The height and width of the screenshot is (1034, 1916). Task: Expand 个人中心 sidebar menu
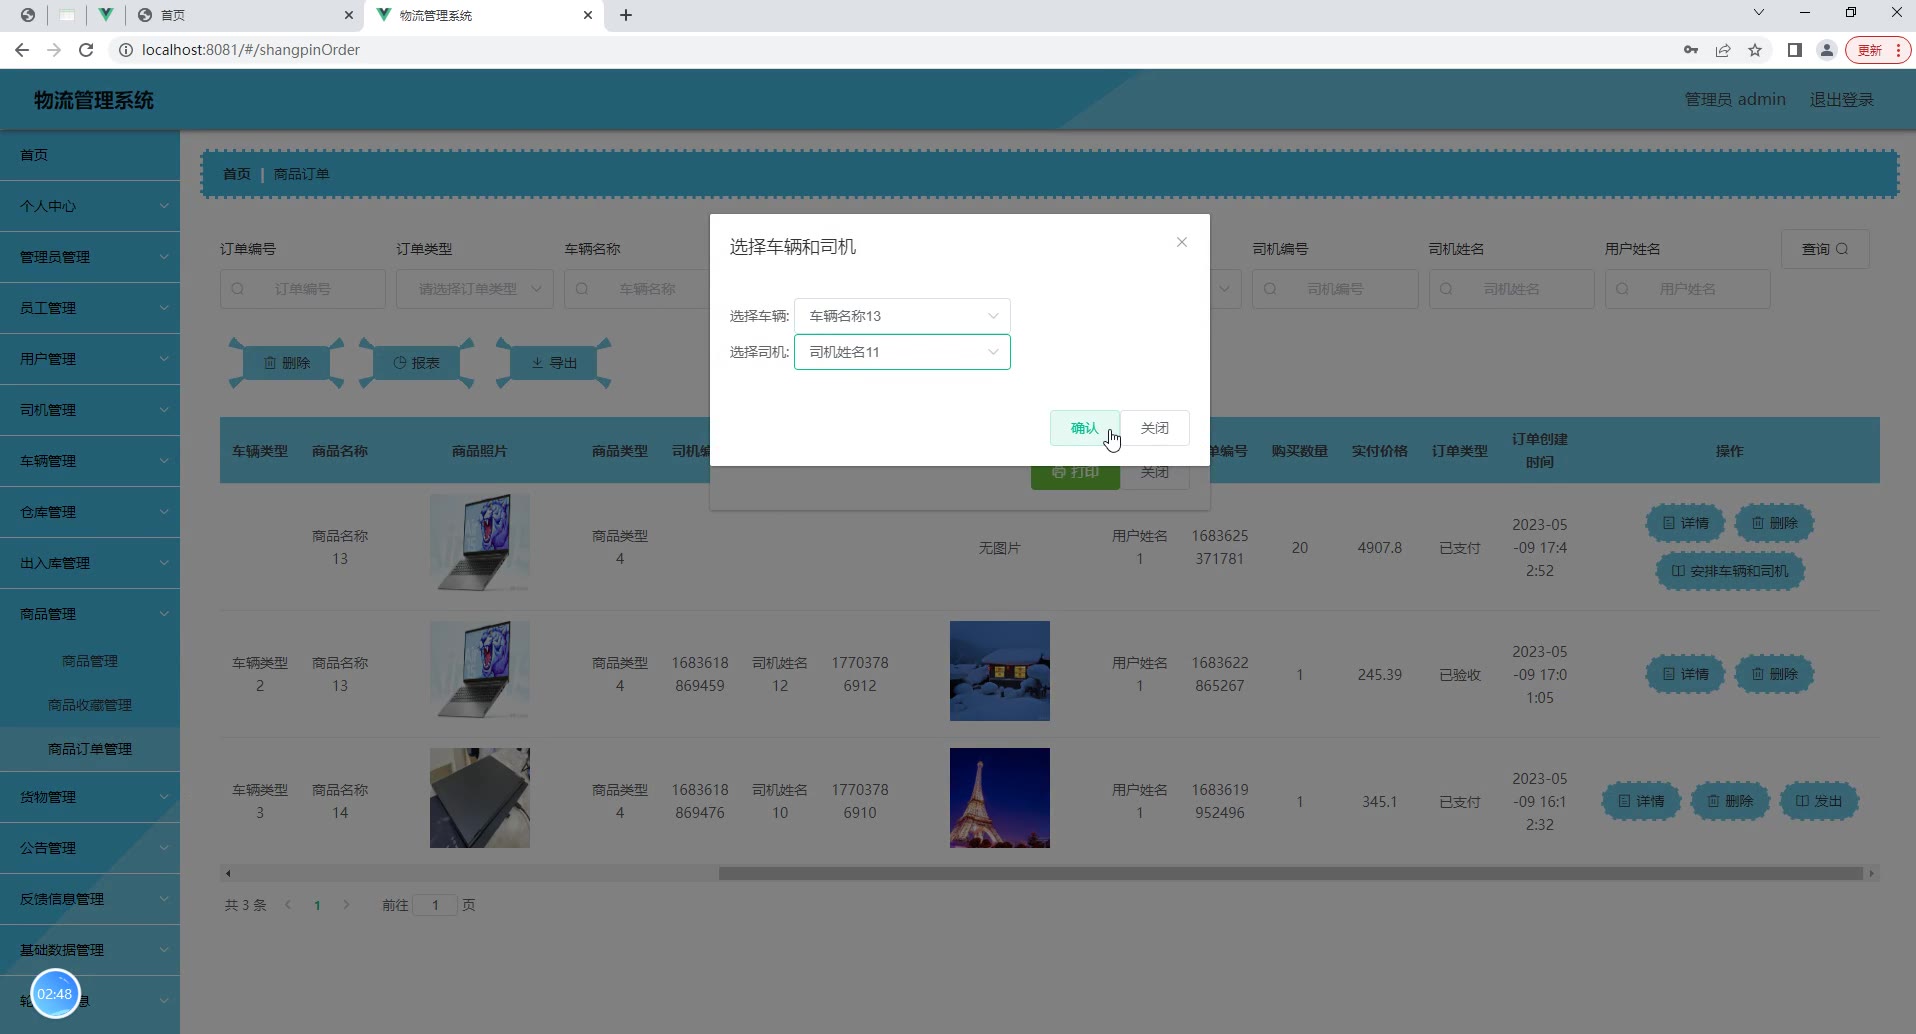[x=90, y=206]
